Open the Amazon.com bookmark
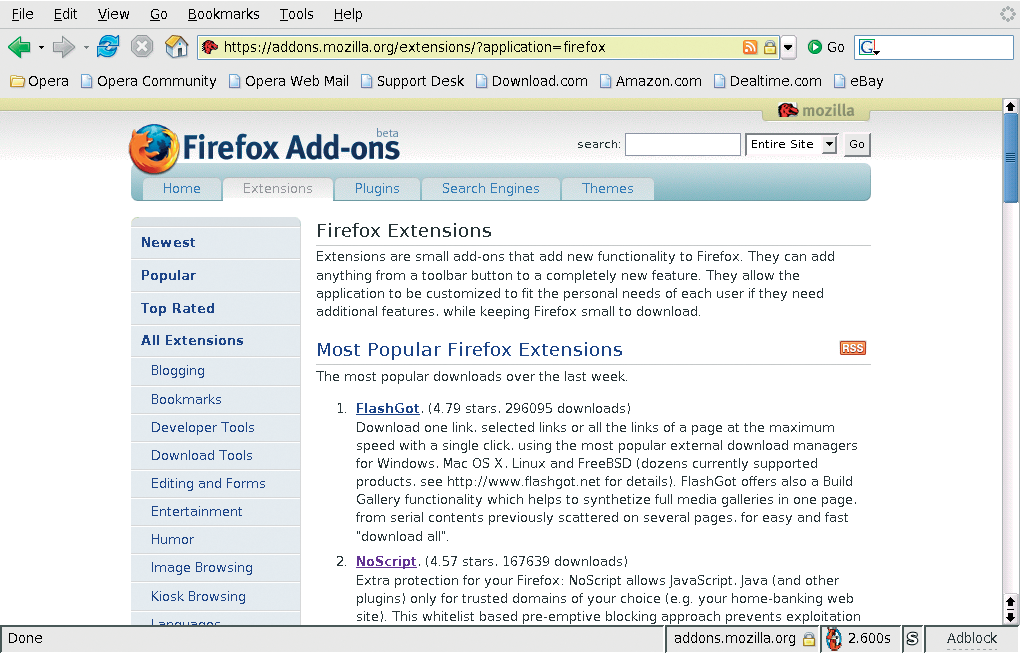The width and height of the screenshot is (1020, 654). [651, 81]
